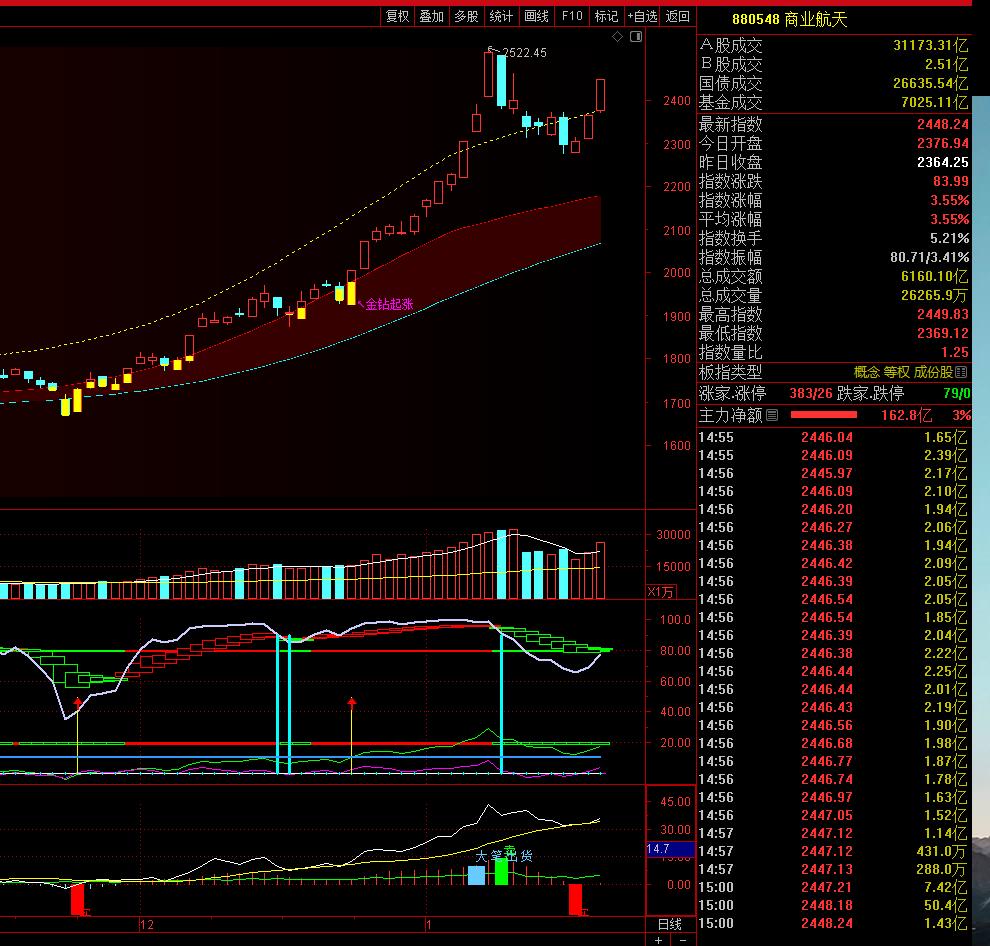Click 跌家.跌停 count 79/0
The height and width of the screenshot is (946, 990).
[x=957, y=393]
